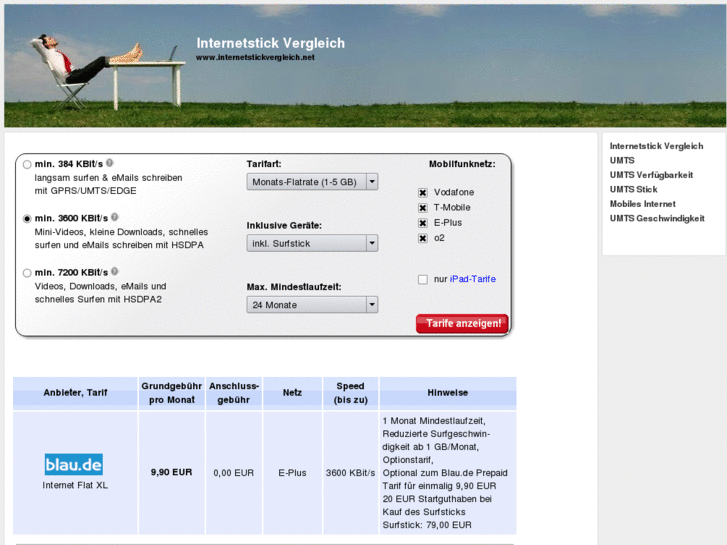
Task: Open the Tarifart Monats-Flatrate dropdown
Action: [x=312, y=182]
